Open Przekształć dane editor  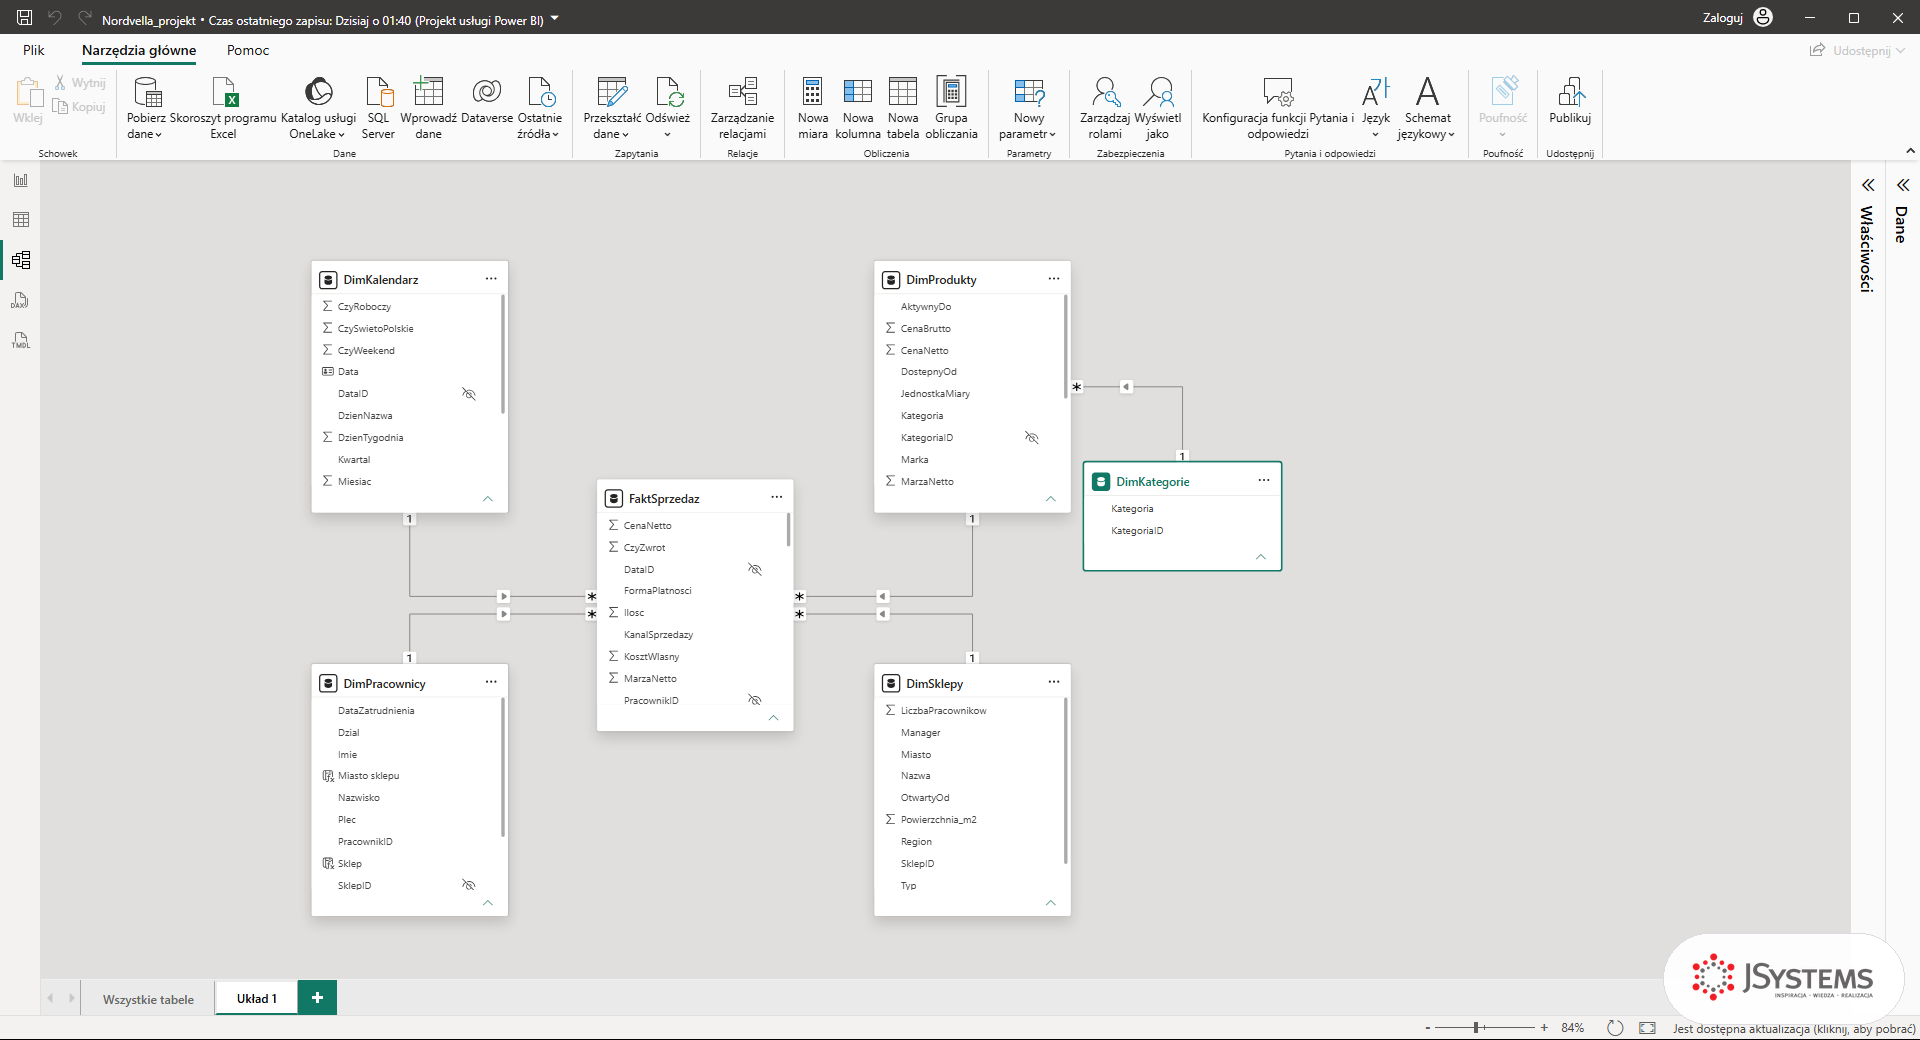(x=612, y=108)
